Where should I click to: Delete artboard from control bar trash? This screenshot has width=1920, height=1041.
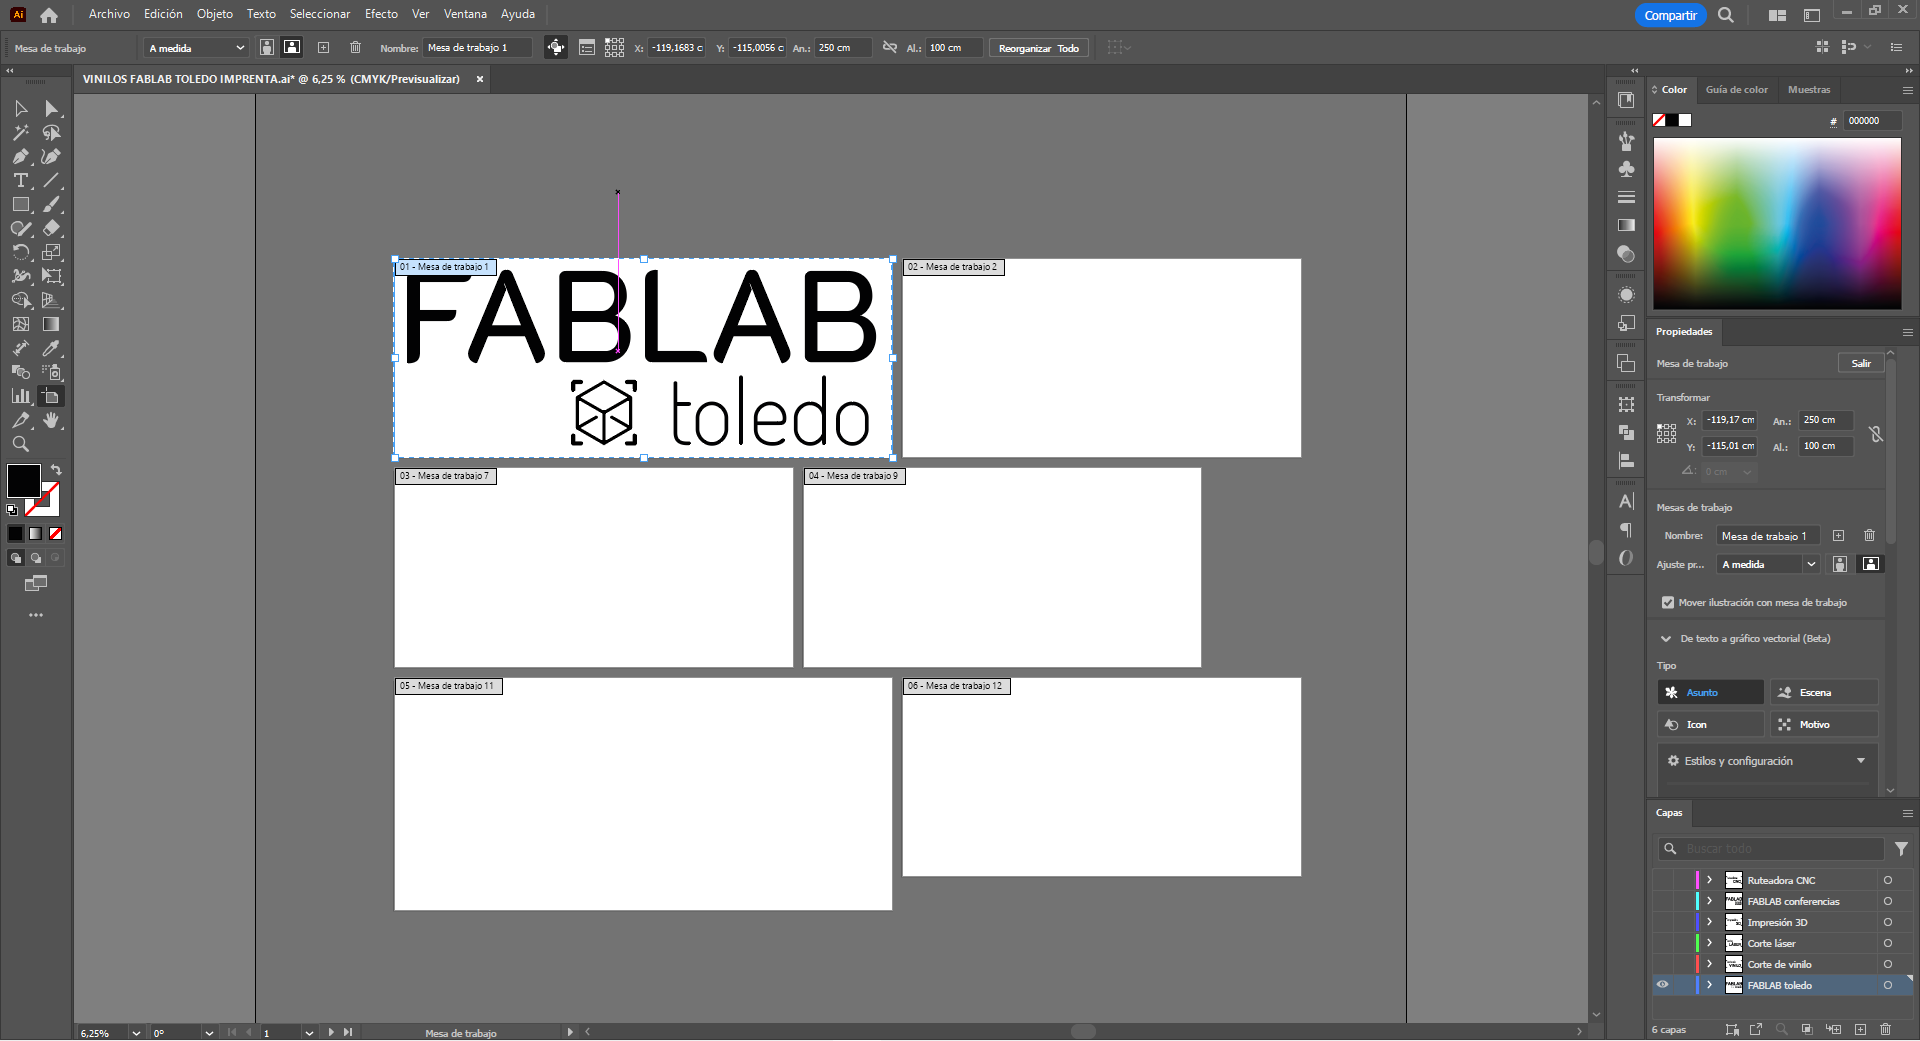[355, 48]
